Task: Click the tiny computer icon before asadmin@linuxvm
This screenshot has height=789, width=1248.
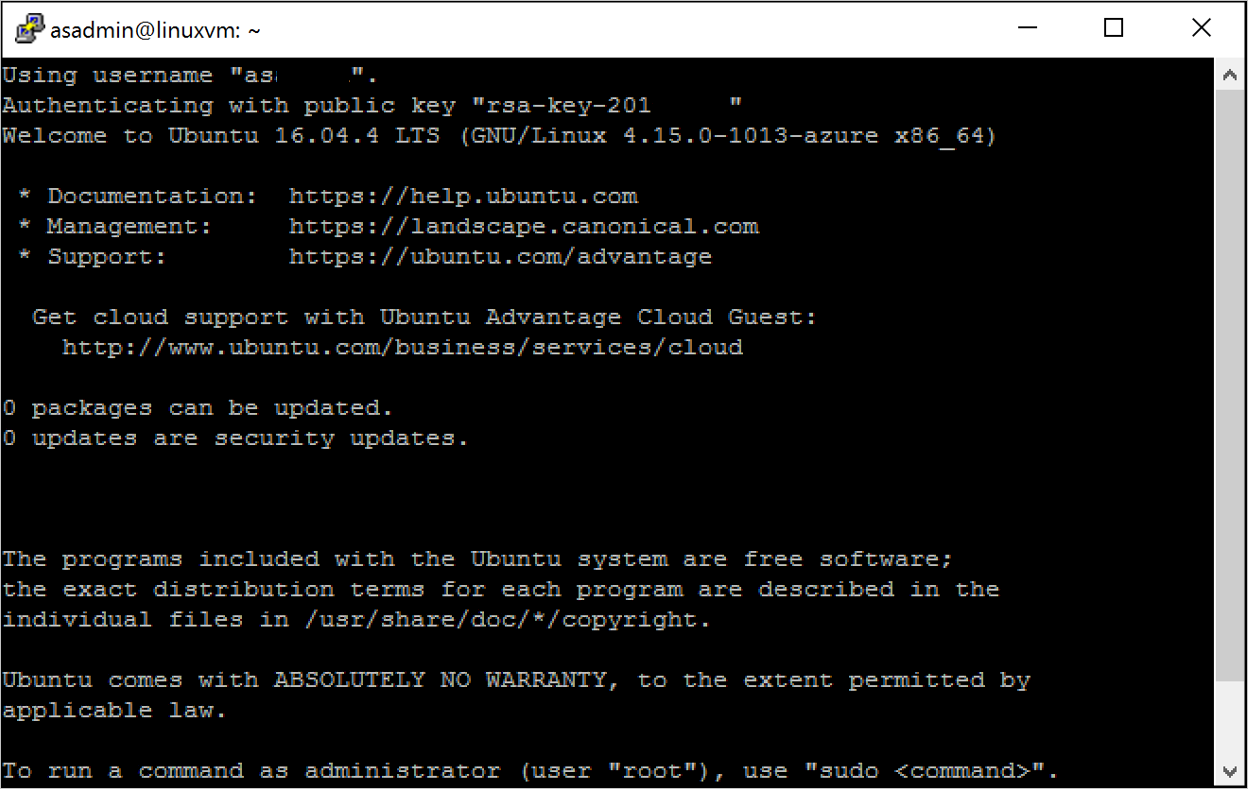Action: click(x=30, y=28)
